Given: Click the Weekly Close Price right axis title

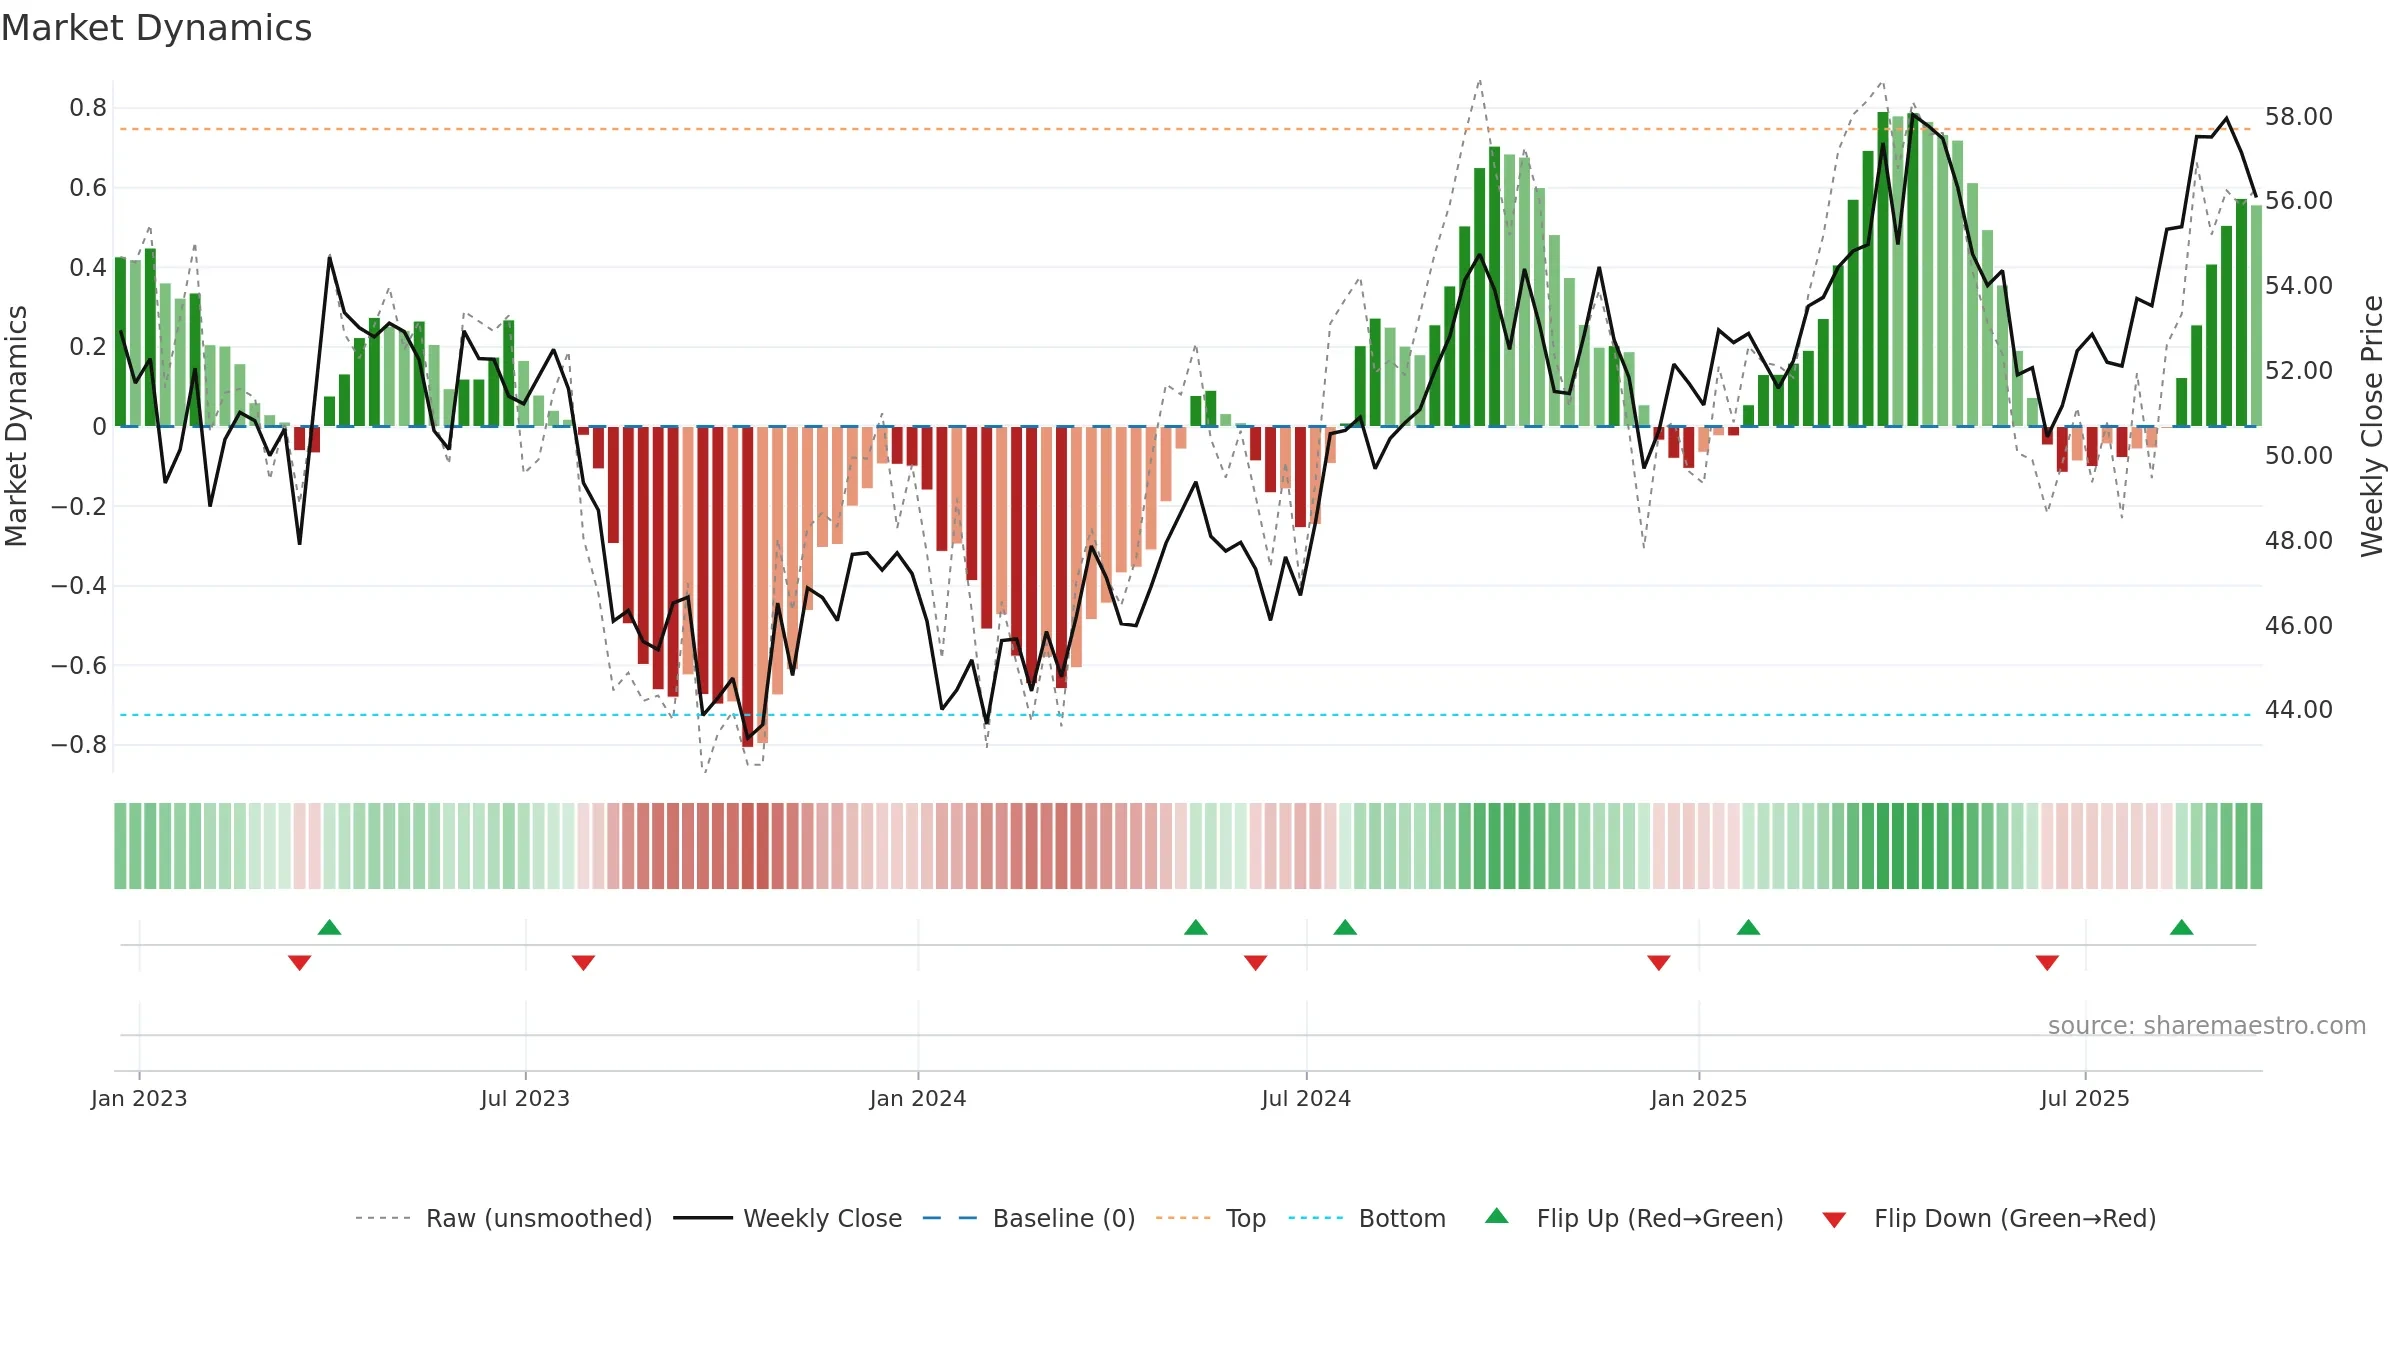Looking at the screenshot, I should pyautogui.click(x=2372, y=426).
